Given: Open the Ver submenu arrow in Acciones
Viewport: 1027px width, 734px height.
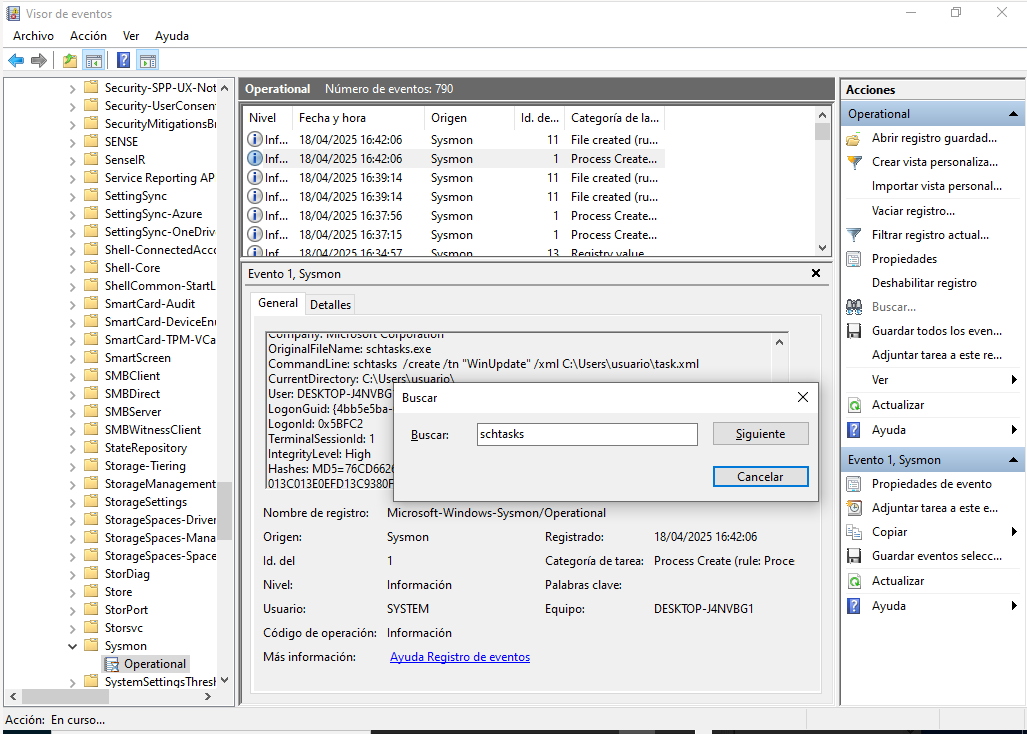Looking at the screenshot, I should click(x=1014, y=380).
